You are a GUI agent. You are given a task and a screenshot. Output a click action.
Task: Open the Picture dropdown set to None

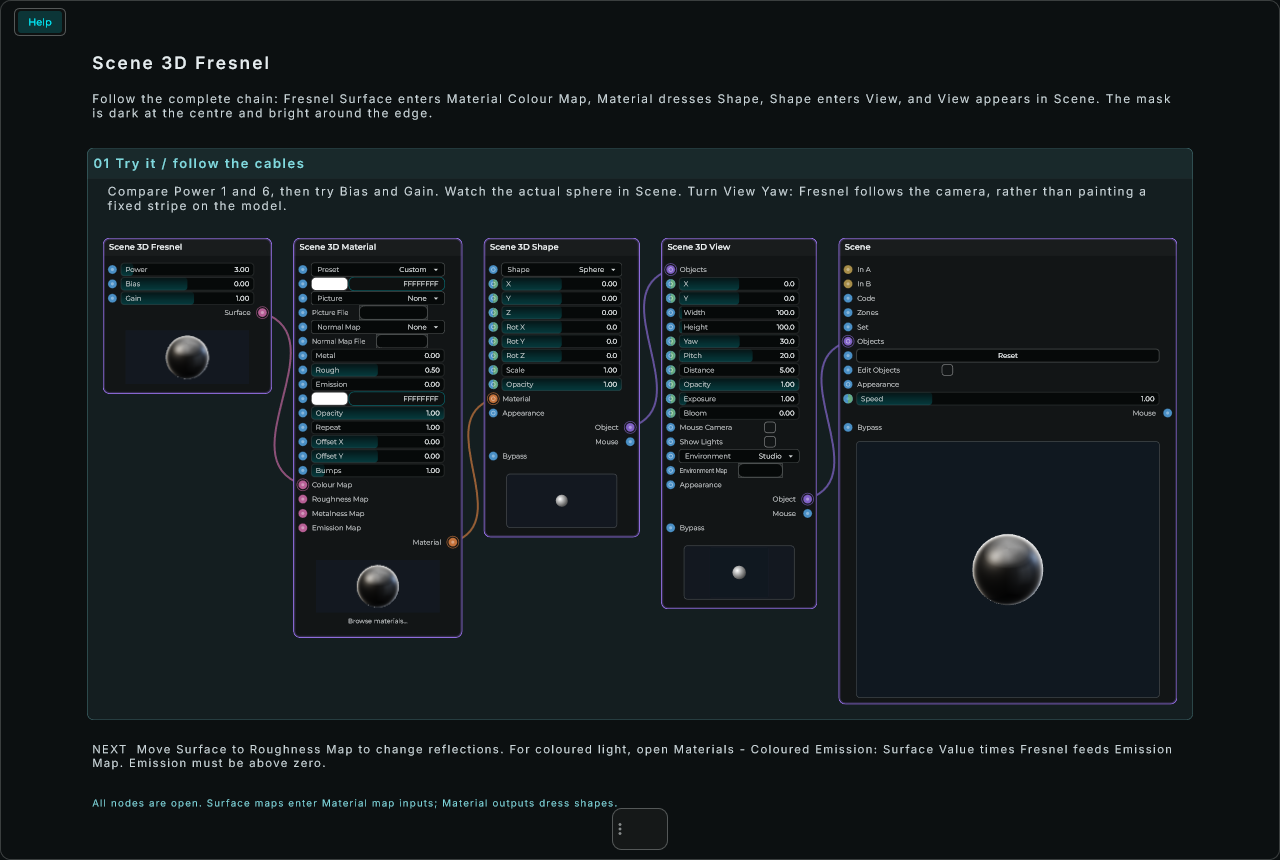point(378,298)
